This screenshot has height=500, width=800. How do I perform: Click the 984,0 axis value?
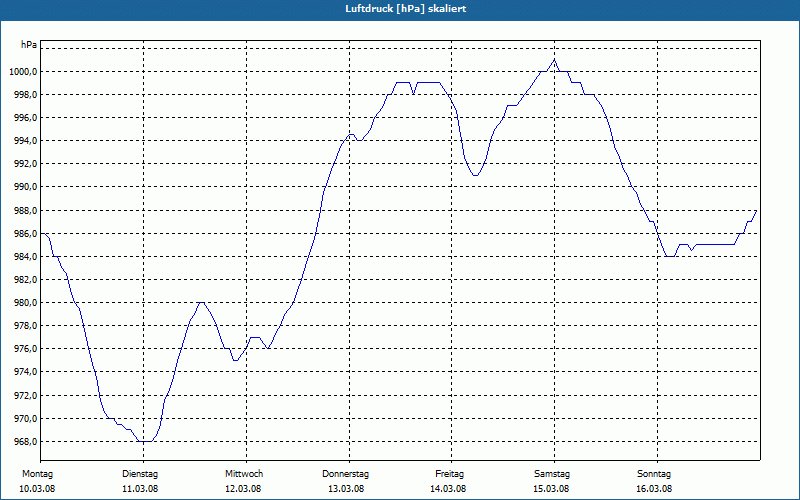(25, 257)
